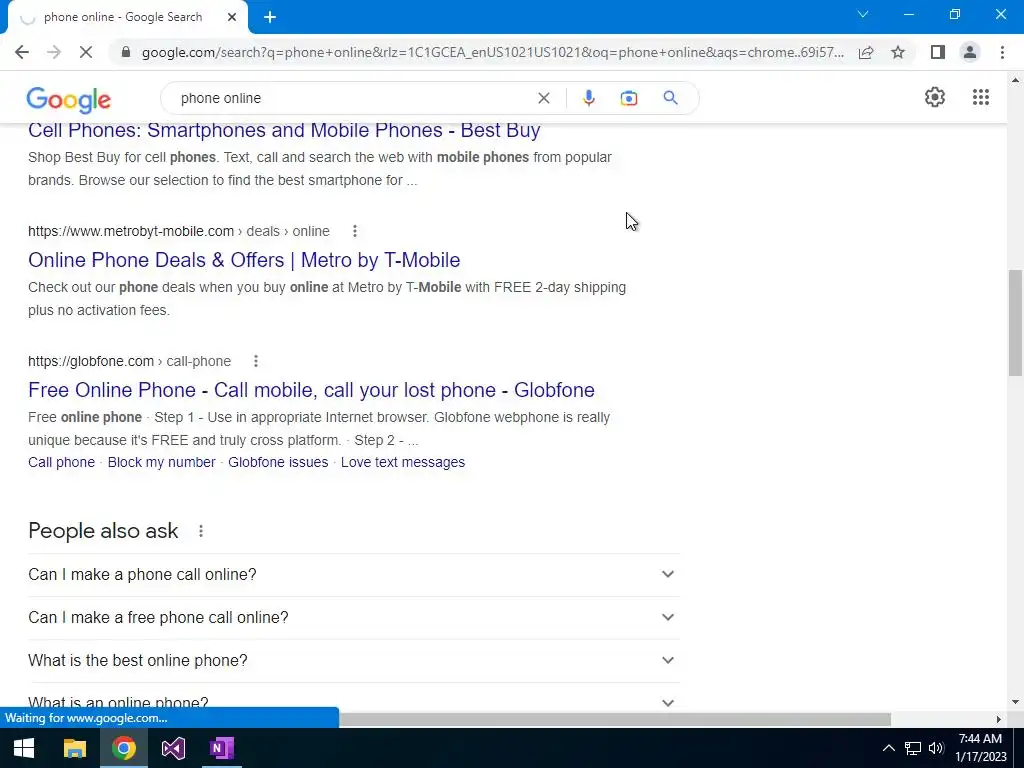Open People also ask options menu
Screen dimensions: 1024x768
[200, 531]
